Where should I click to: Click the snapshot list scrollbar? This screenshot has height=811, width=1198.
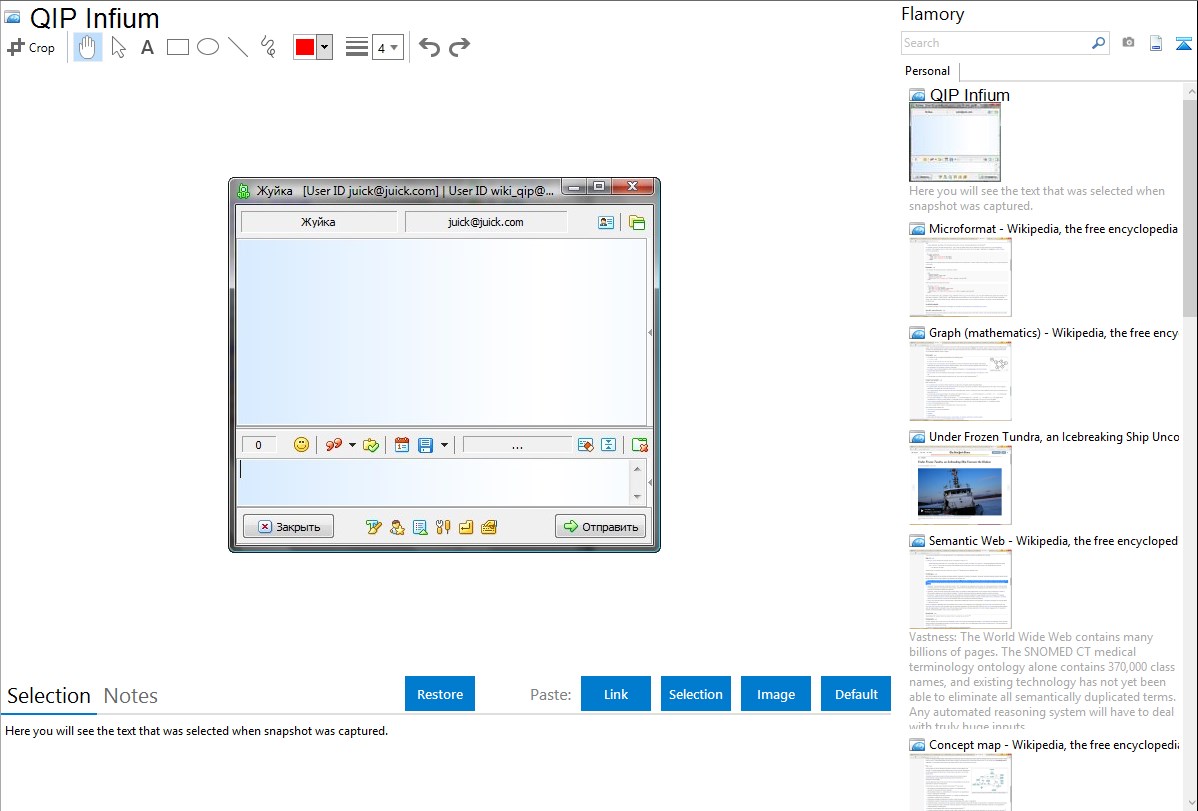1190,206
